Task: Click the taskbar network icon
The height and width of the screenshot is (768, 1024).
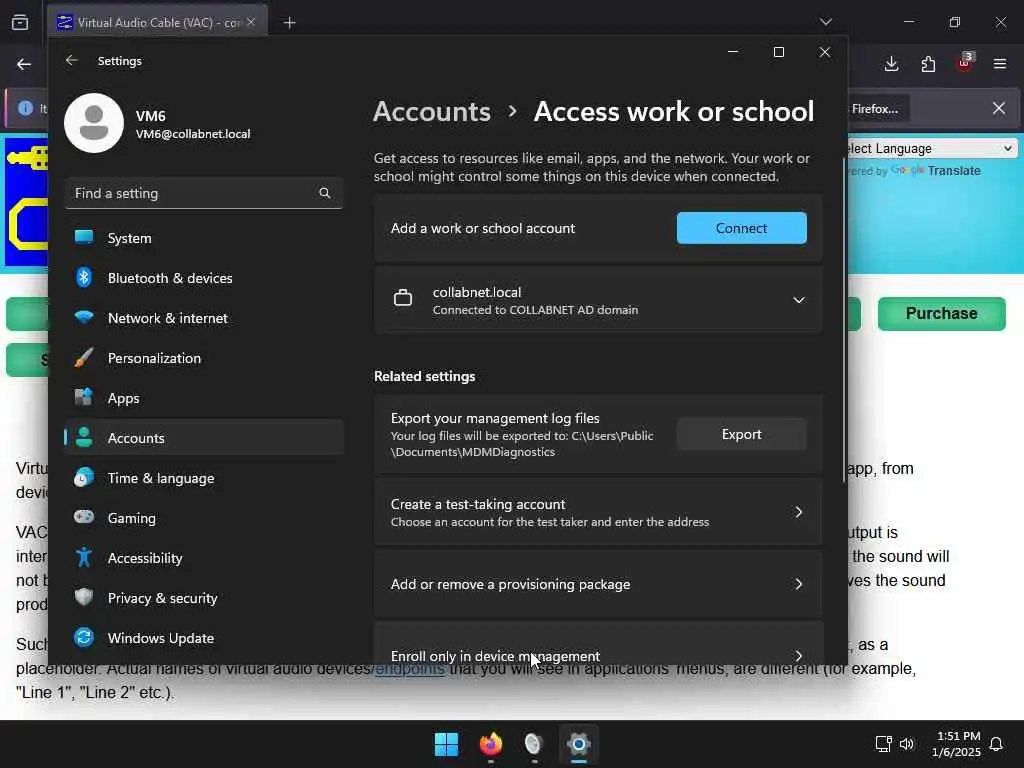Action: pos(883,744)
